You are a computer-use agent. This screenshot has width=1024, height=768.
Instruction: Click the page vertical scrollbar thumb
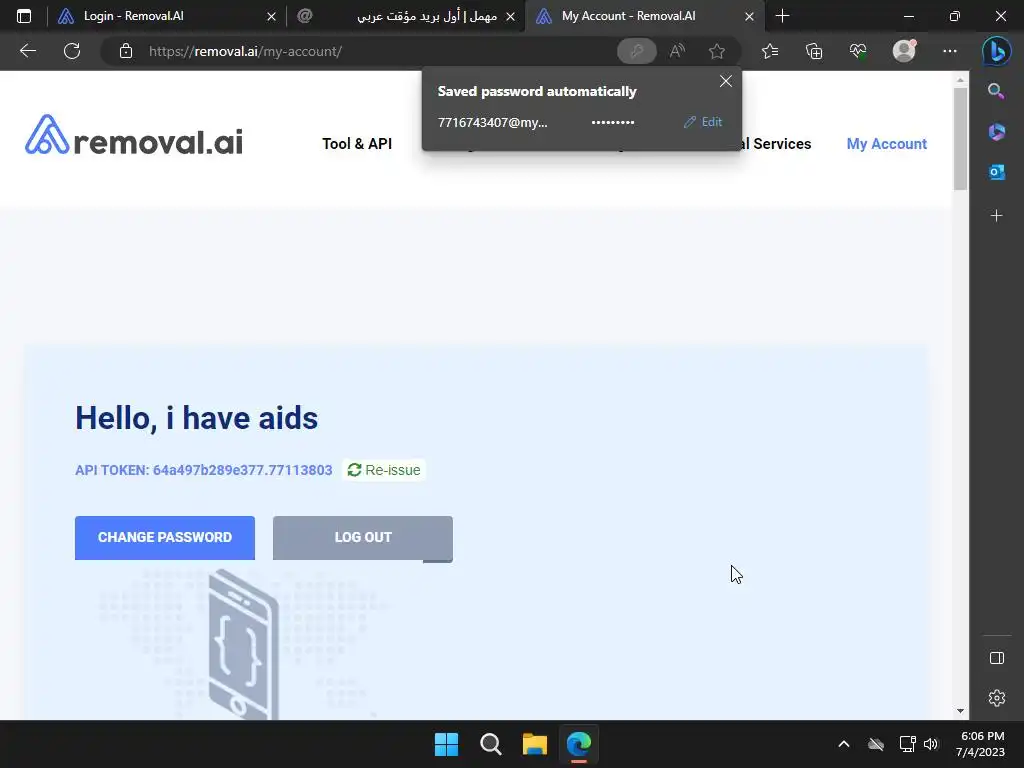959,138
